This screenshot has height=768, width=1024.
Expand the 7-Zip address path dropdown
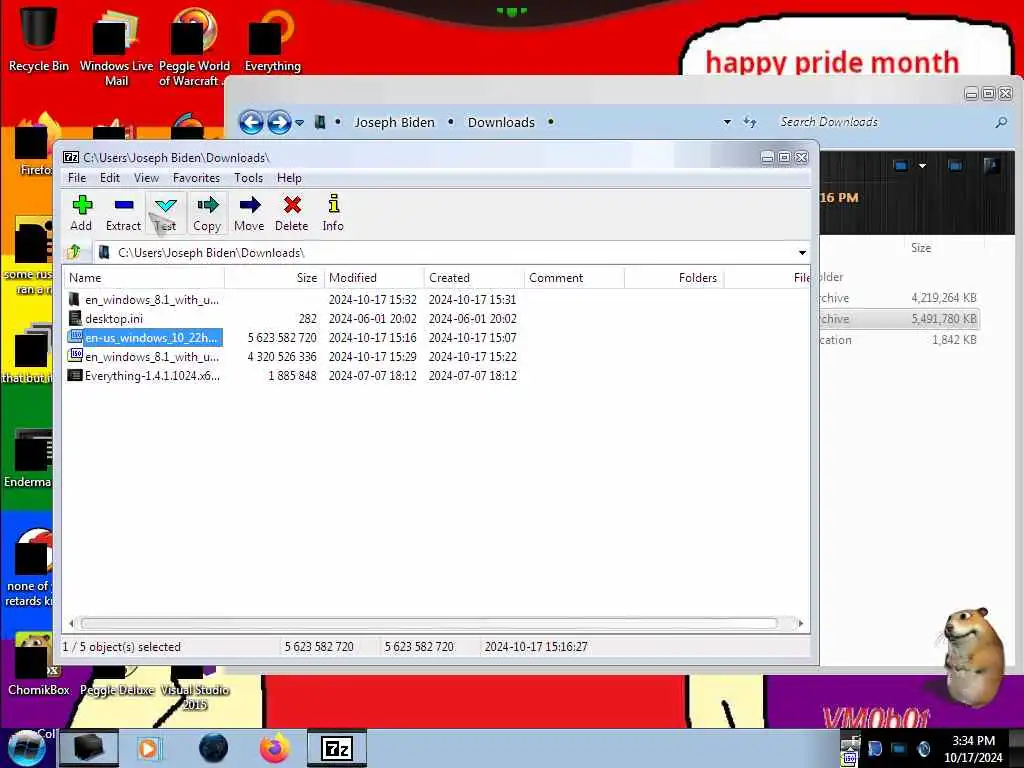tap(802, 253)
